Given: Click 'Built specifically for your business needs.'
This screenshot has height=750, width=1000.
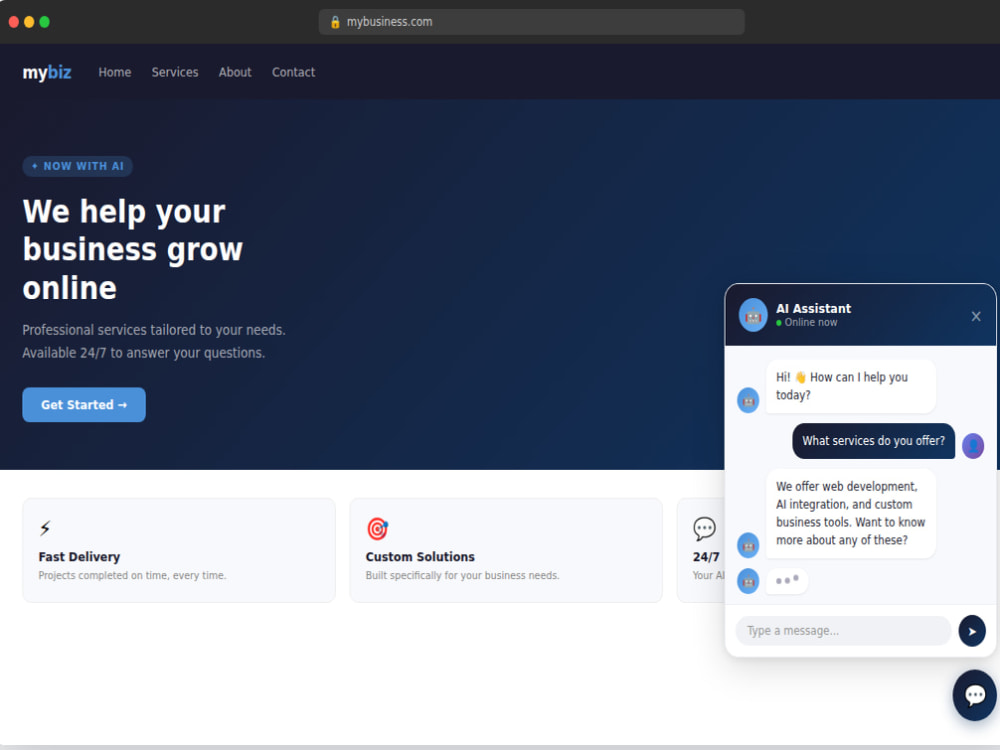Looking at the screenshot, I should [462, 575].
